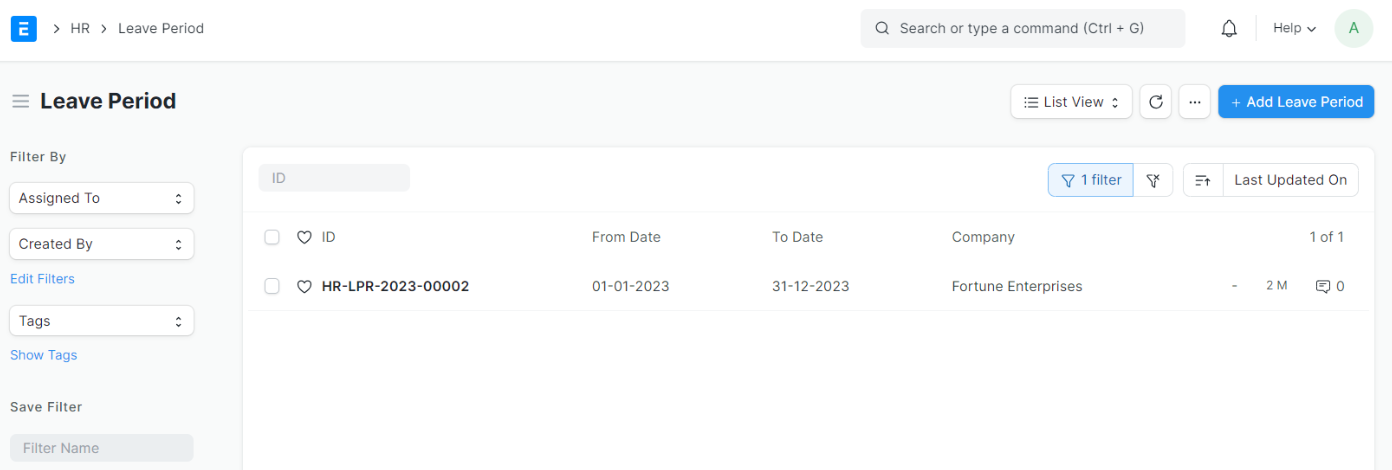The width and height of the screenshot is (1392, 470).
Task: Open the notifications bell
Action: 1229,29
